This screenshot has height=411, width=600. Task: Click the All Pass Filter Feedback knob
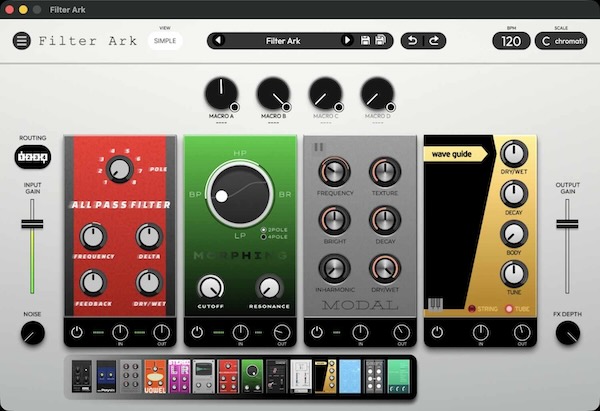(x=93, y=283)
